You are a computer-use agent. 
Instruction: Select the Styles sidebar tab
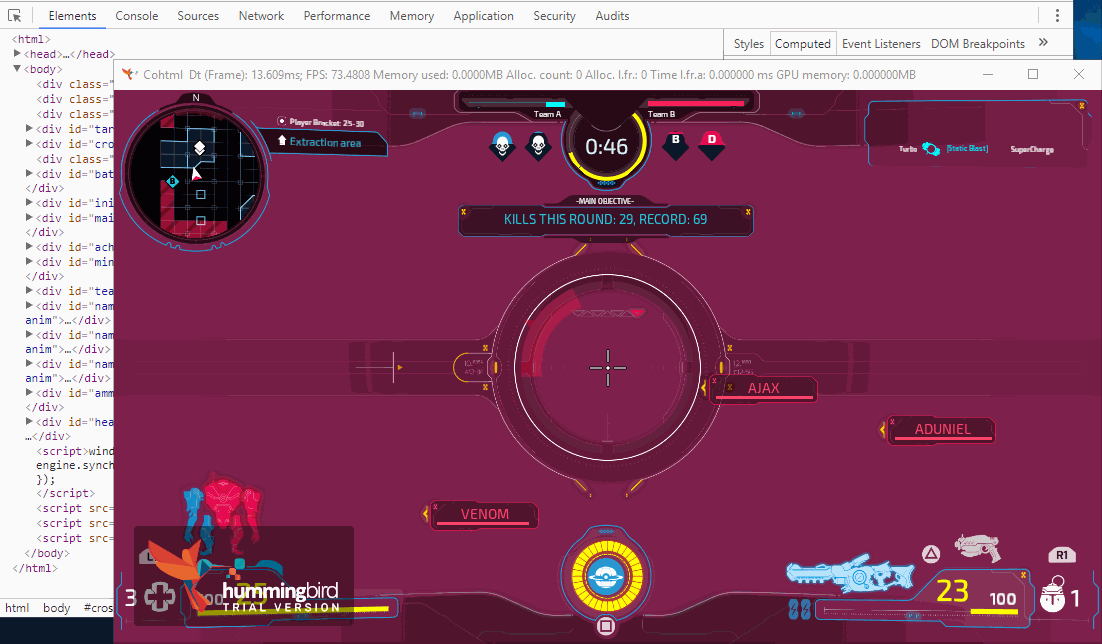(748, 43)
